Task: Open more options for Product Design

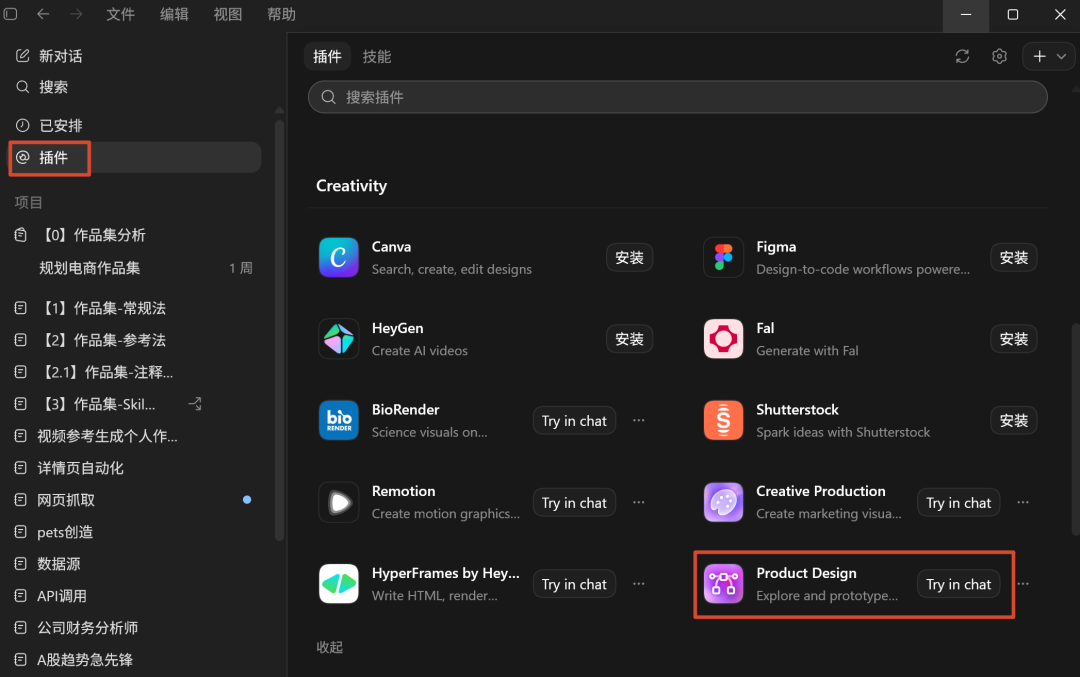Action: point(1023,584)
